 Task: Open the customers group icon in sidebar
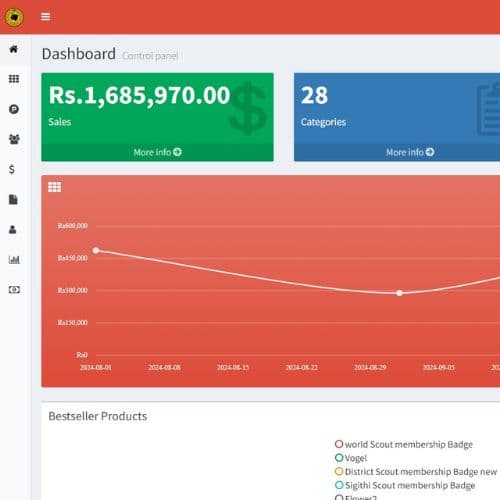click(14, 139)
